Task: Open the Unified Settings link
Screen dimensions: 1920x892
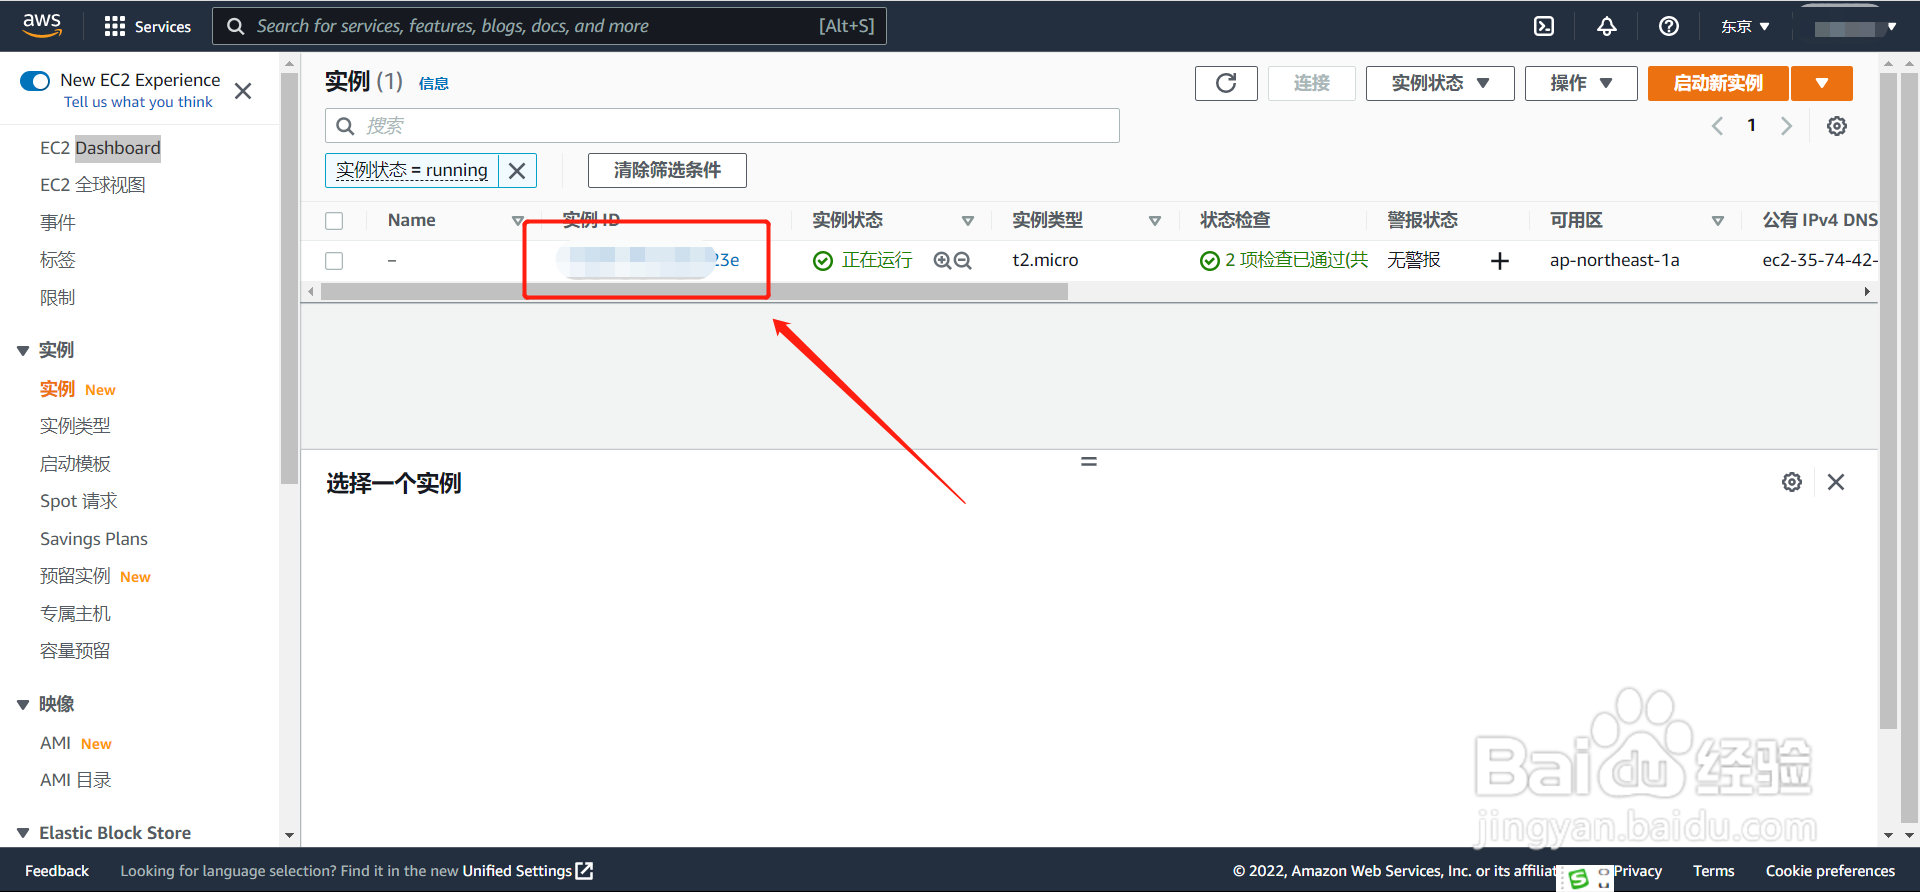Action: coord(527,871)
